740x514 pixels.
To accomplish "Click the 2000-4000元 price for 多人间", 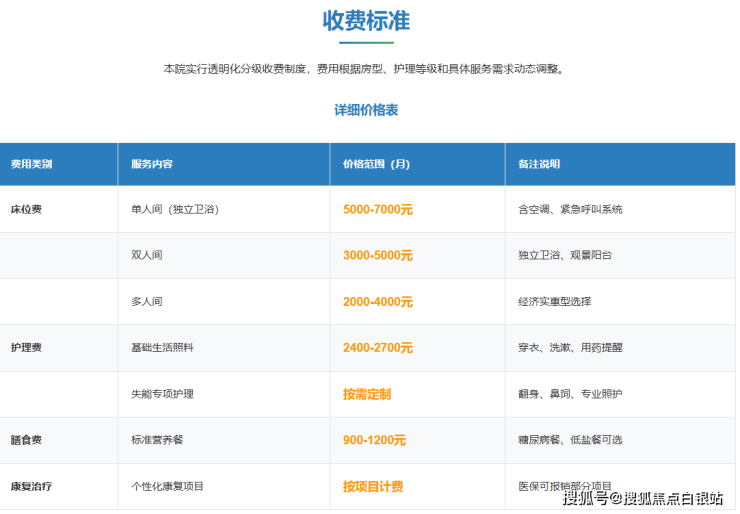I will [378, 301].
